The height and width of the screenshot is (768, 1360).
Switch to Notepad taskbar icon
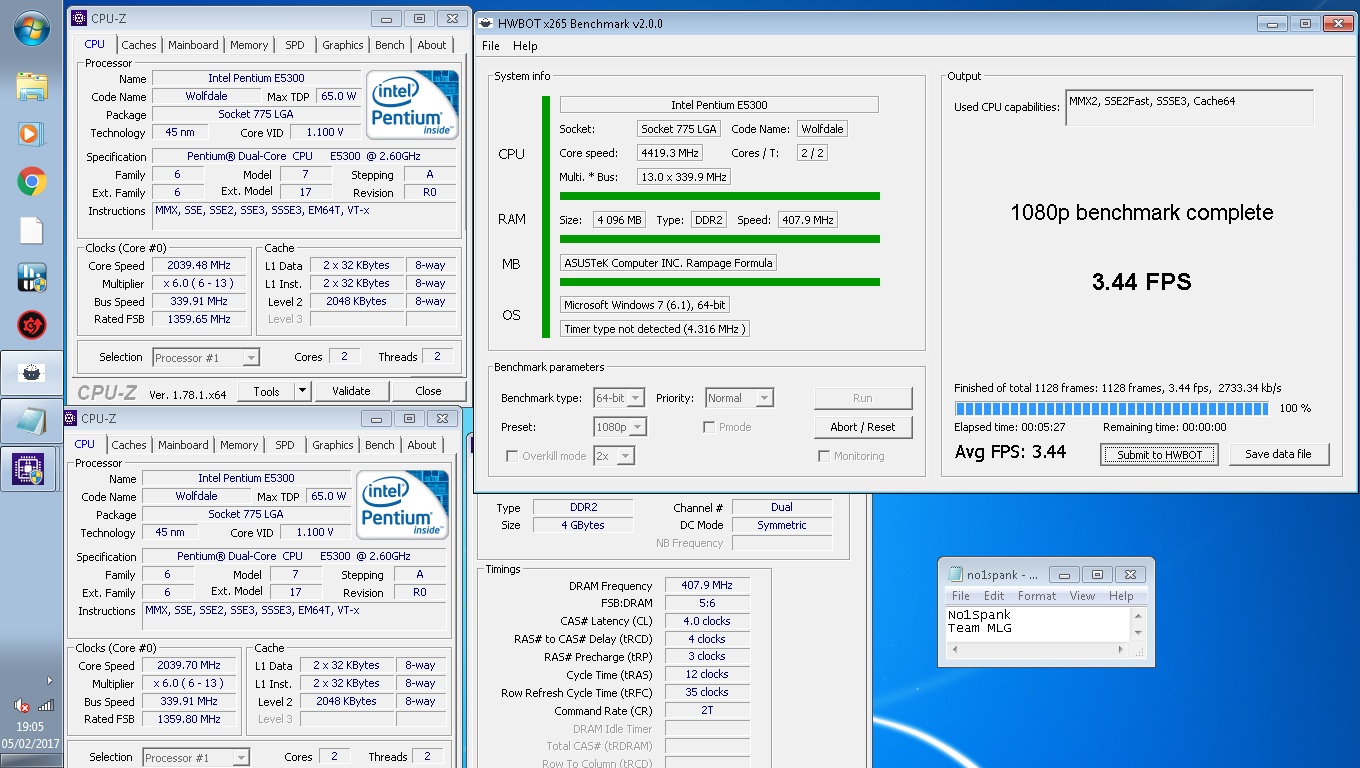pos(32,421)
